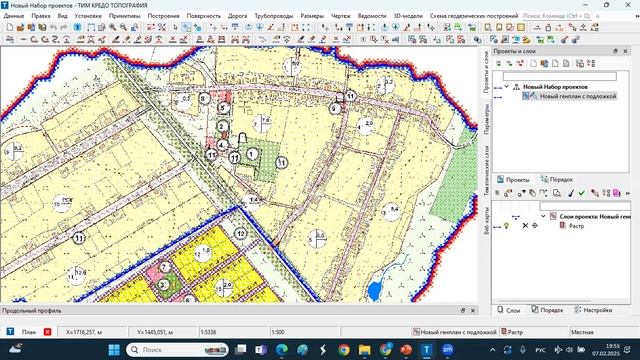The height and width of the screenshot is (360, 640).
Task: Open File Explorer from the taskbar
Action: coord(364,350)
